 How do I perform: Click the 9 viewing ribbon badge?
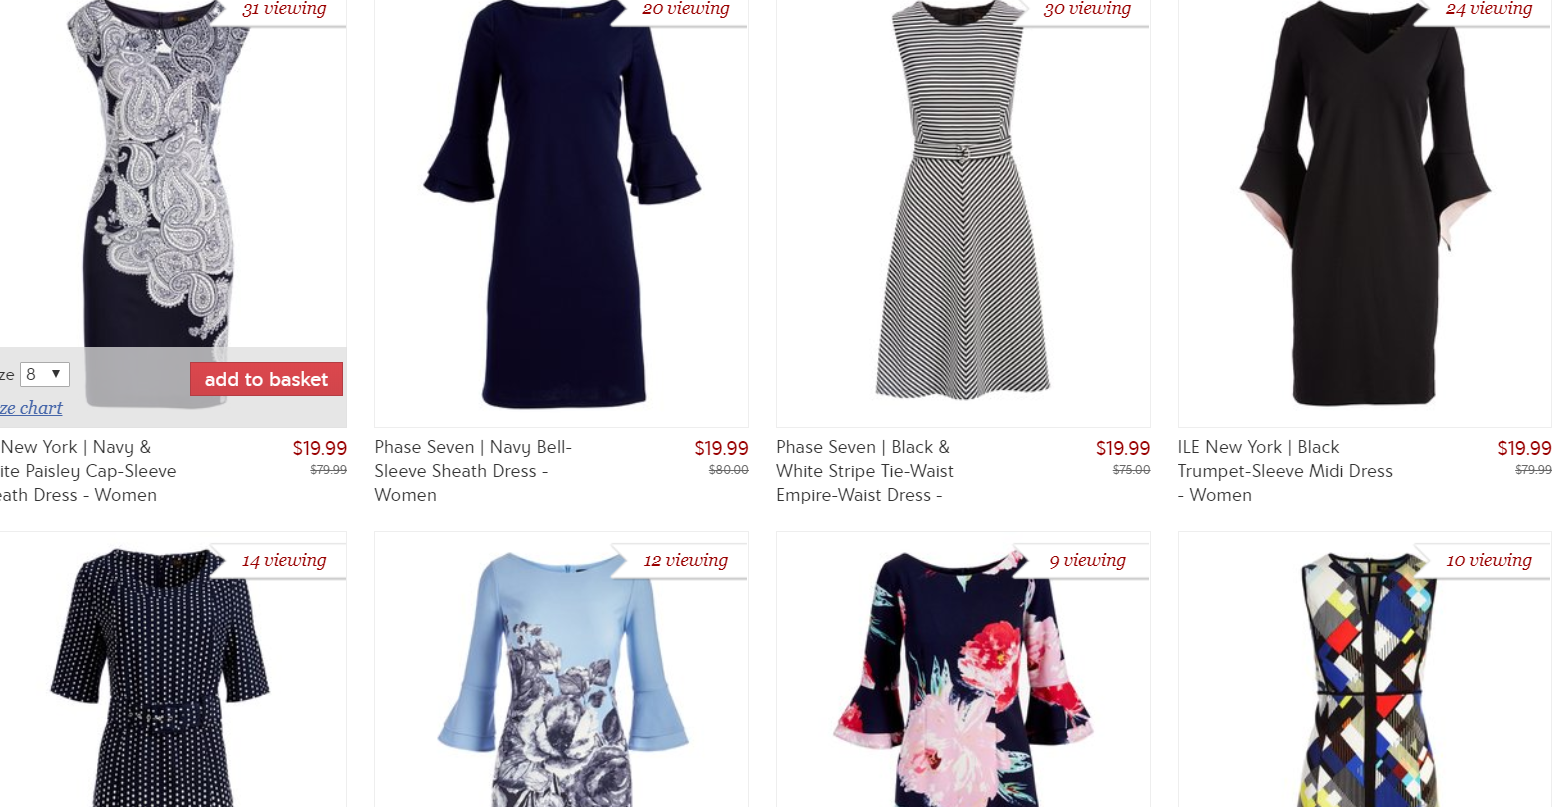coord(1082,561)
